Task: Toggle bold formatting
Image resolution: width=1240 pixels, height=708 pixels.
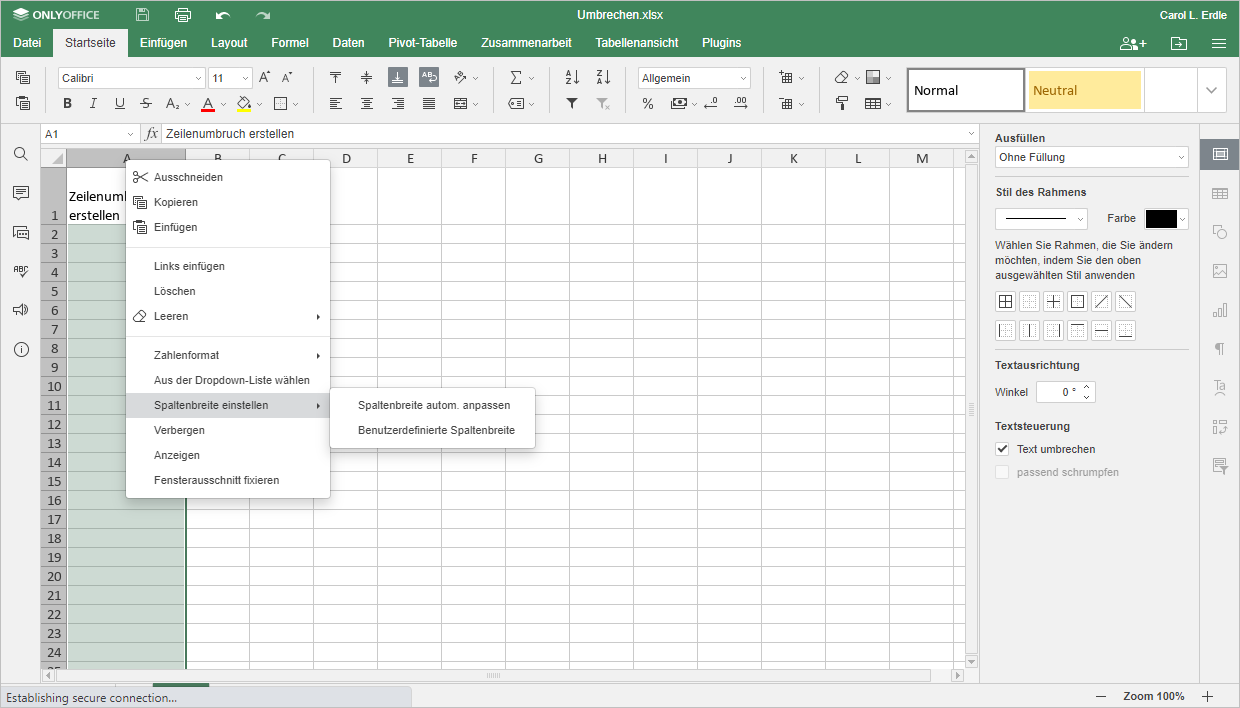Action: click(67, 103)
